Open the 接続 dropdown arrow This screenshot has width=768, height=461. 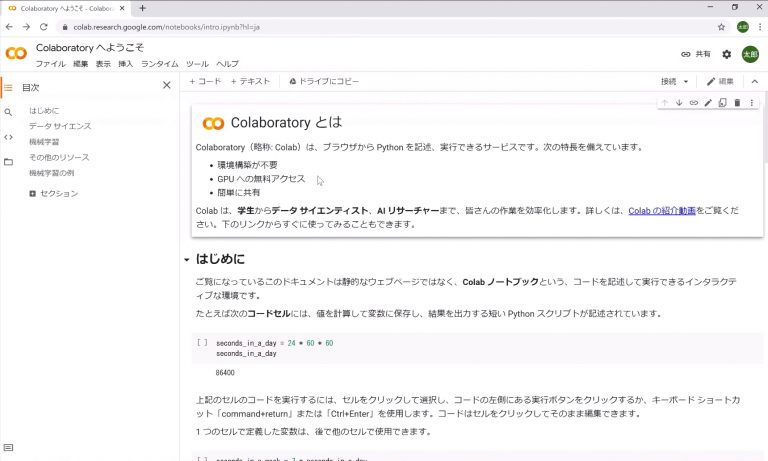pyautogui.click(x=686, y=81)
